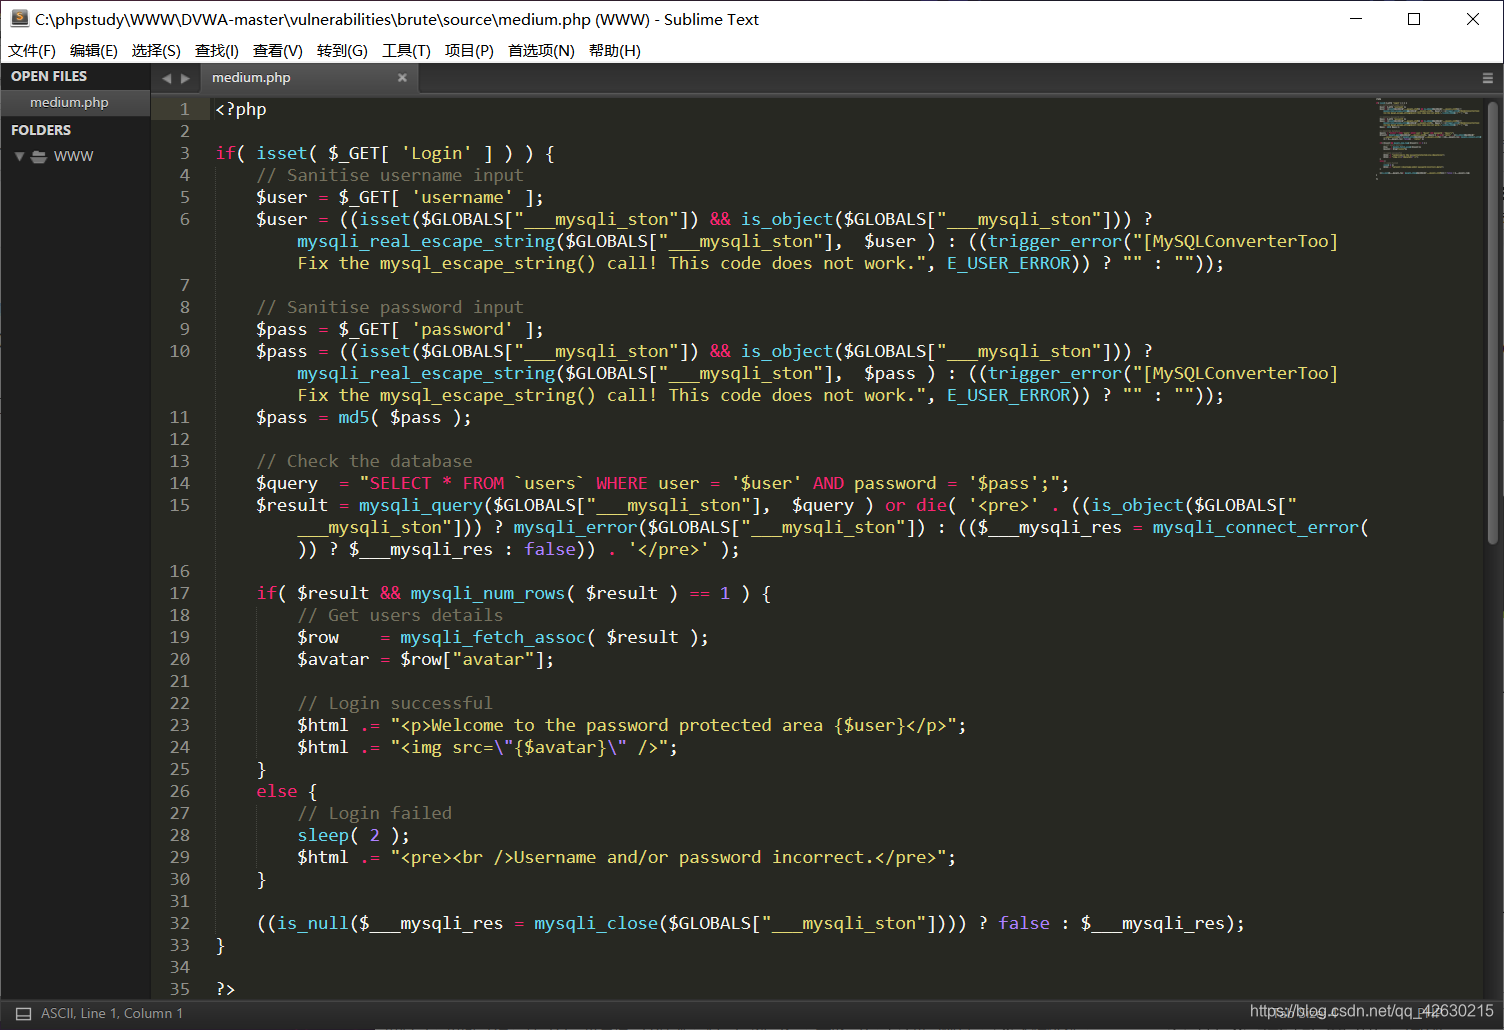This screenshot has height=1030, width=1504.
Task: Click the FOLDERS section header
Action: [x=41, y=130]
